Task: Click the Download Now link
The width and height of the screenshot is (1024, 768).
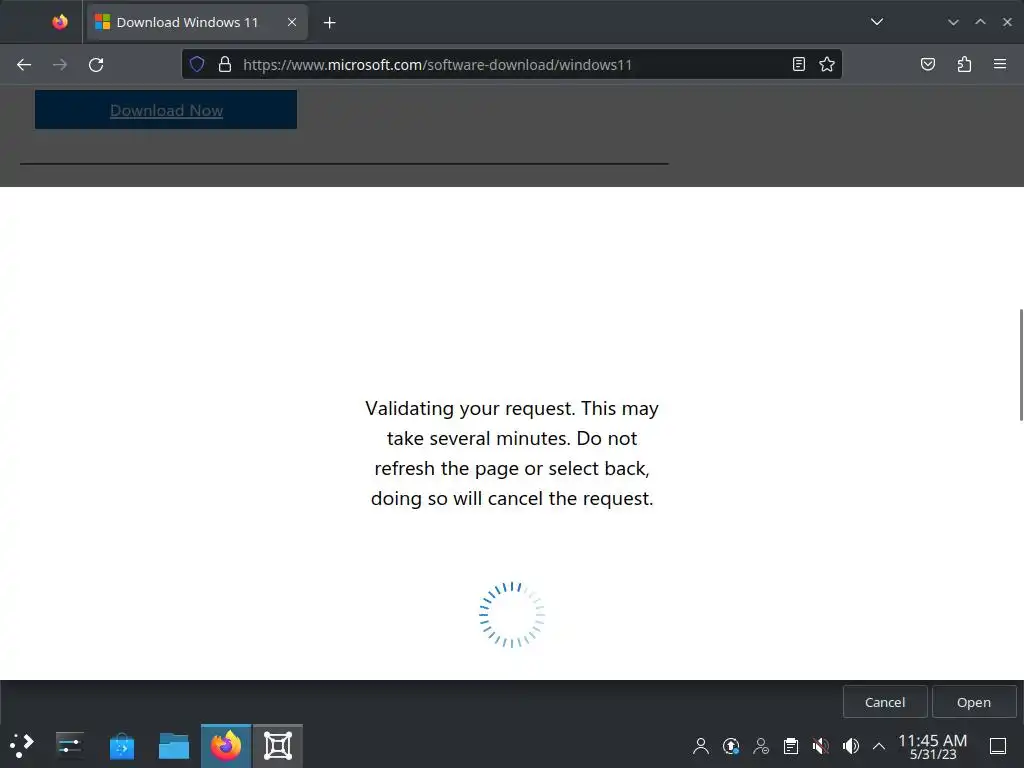Action: pyautogui.click(x=166, y=110)
